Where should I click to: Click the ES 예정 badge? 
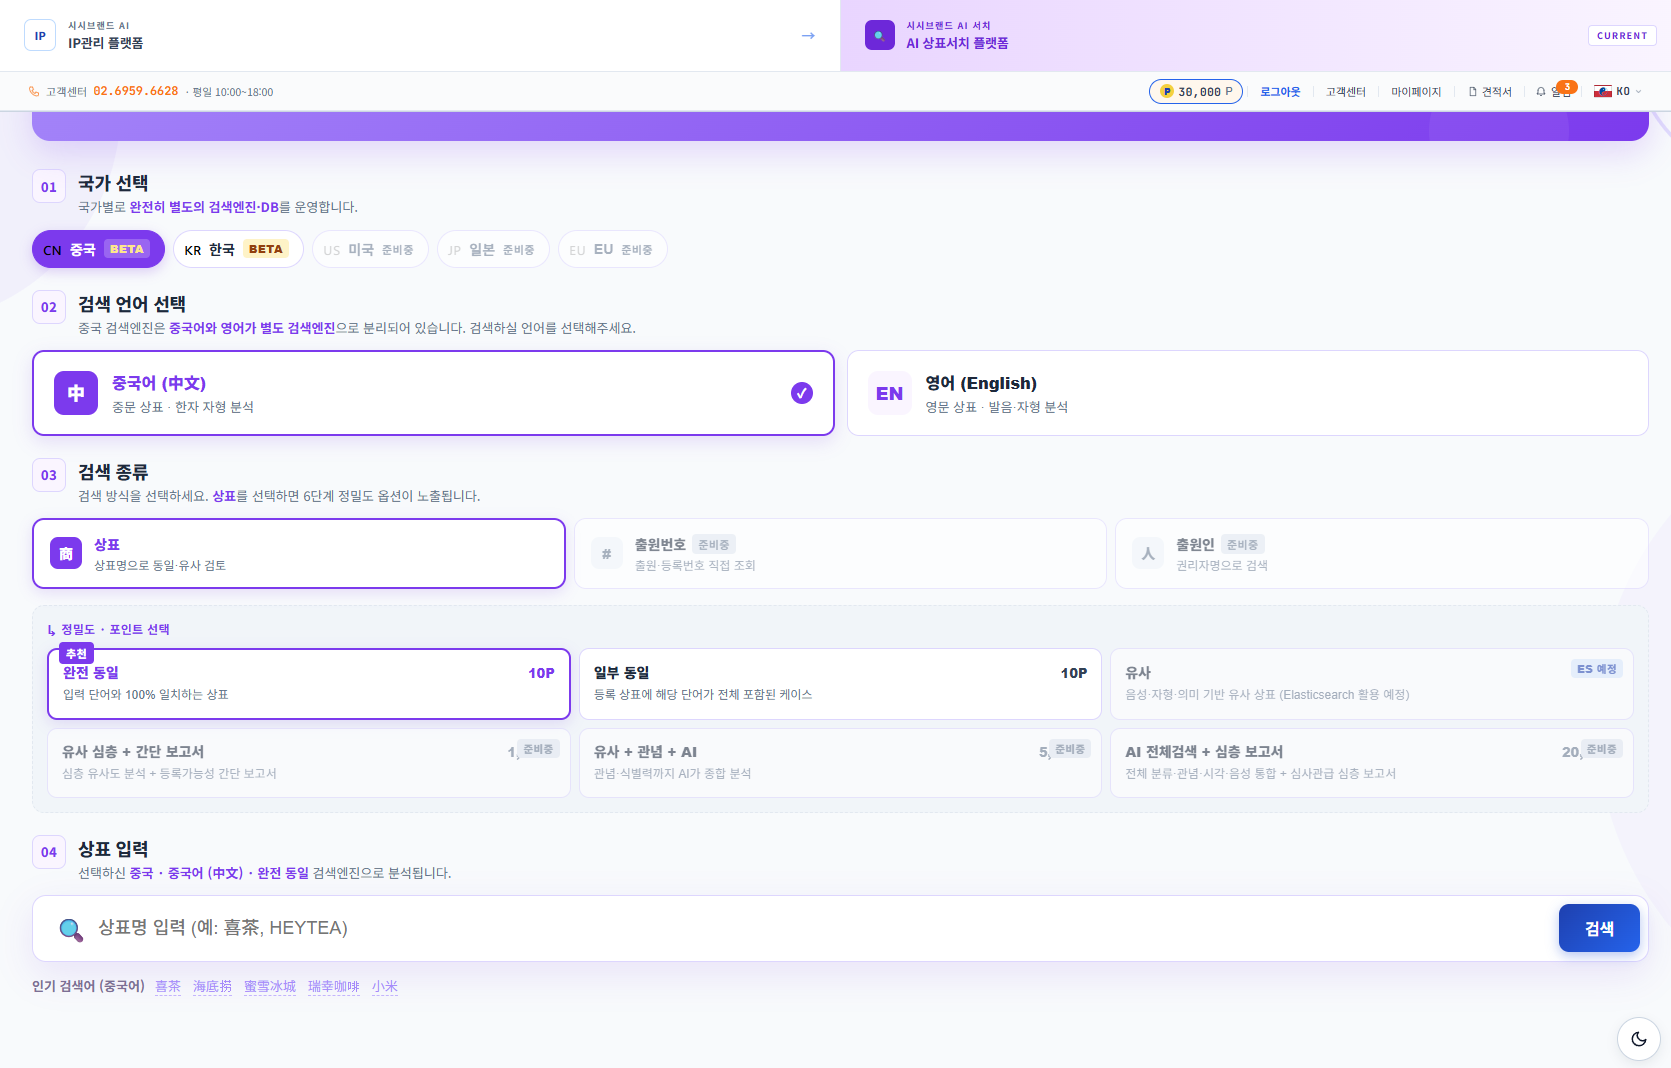pyautogui.click(x=1596, y=669)
